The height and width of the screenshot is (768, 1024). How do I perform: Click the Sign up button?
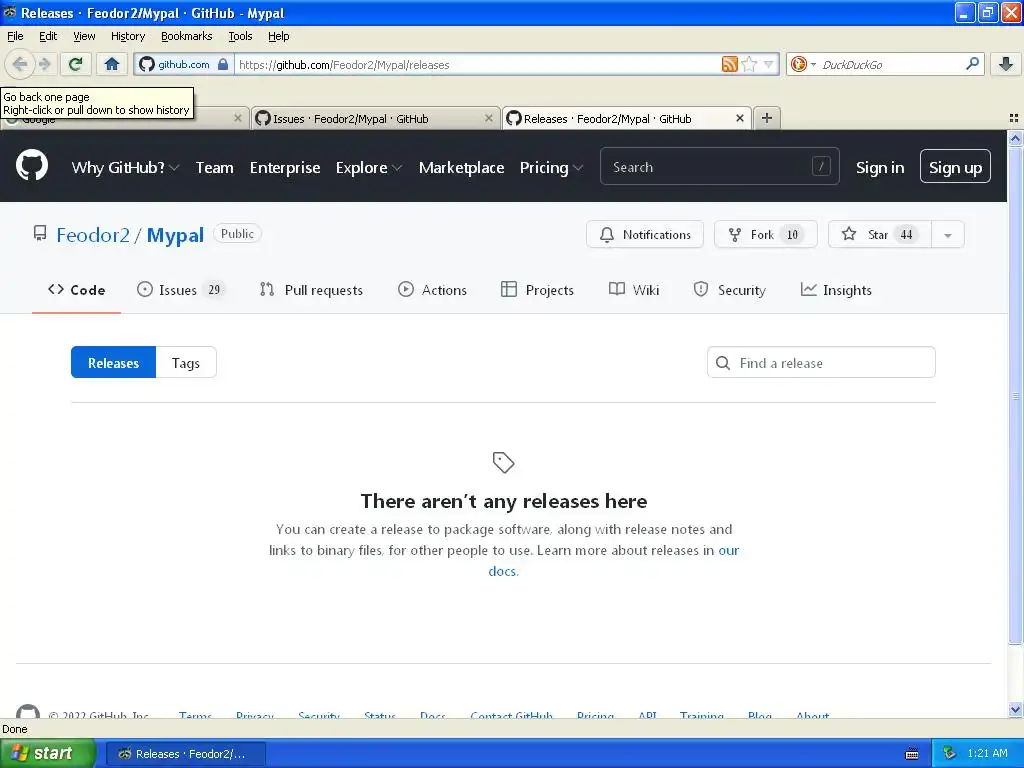point(955,167)
